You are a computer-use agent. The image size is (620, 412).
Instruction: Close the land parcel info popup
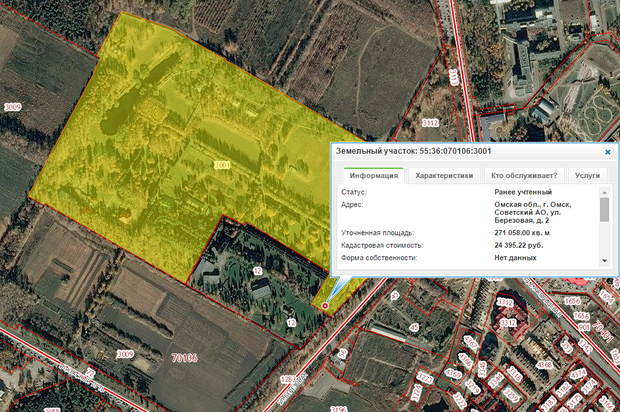pos(607,152)
